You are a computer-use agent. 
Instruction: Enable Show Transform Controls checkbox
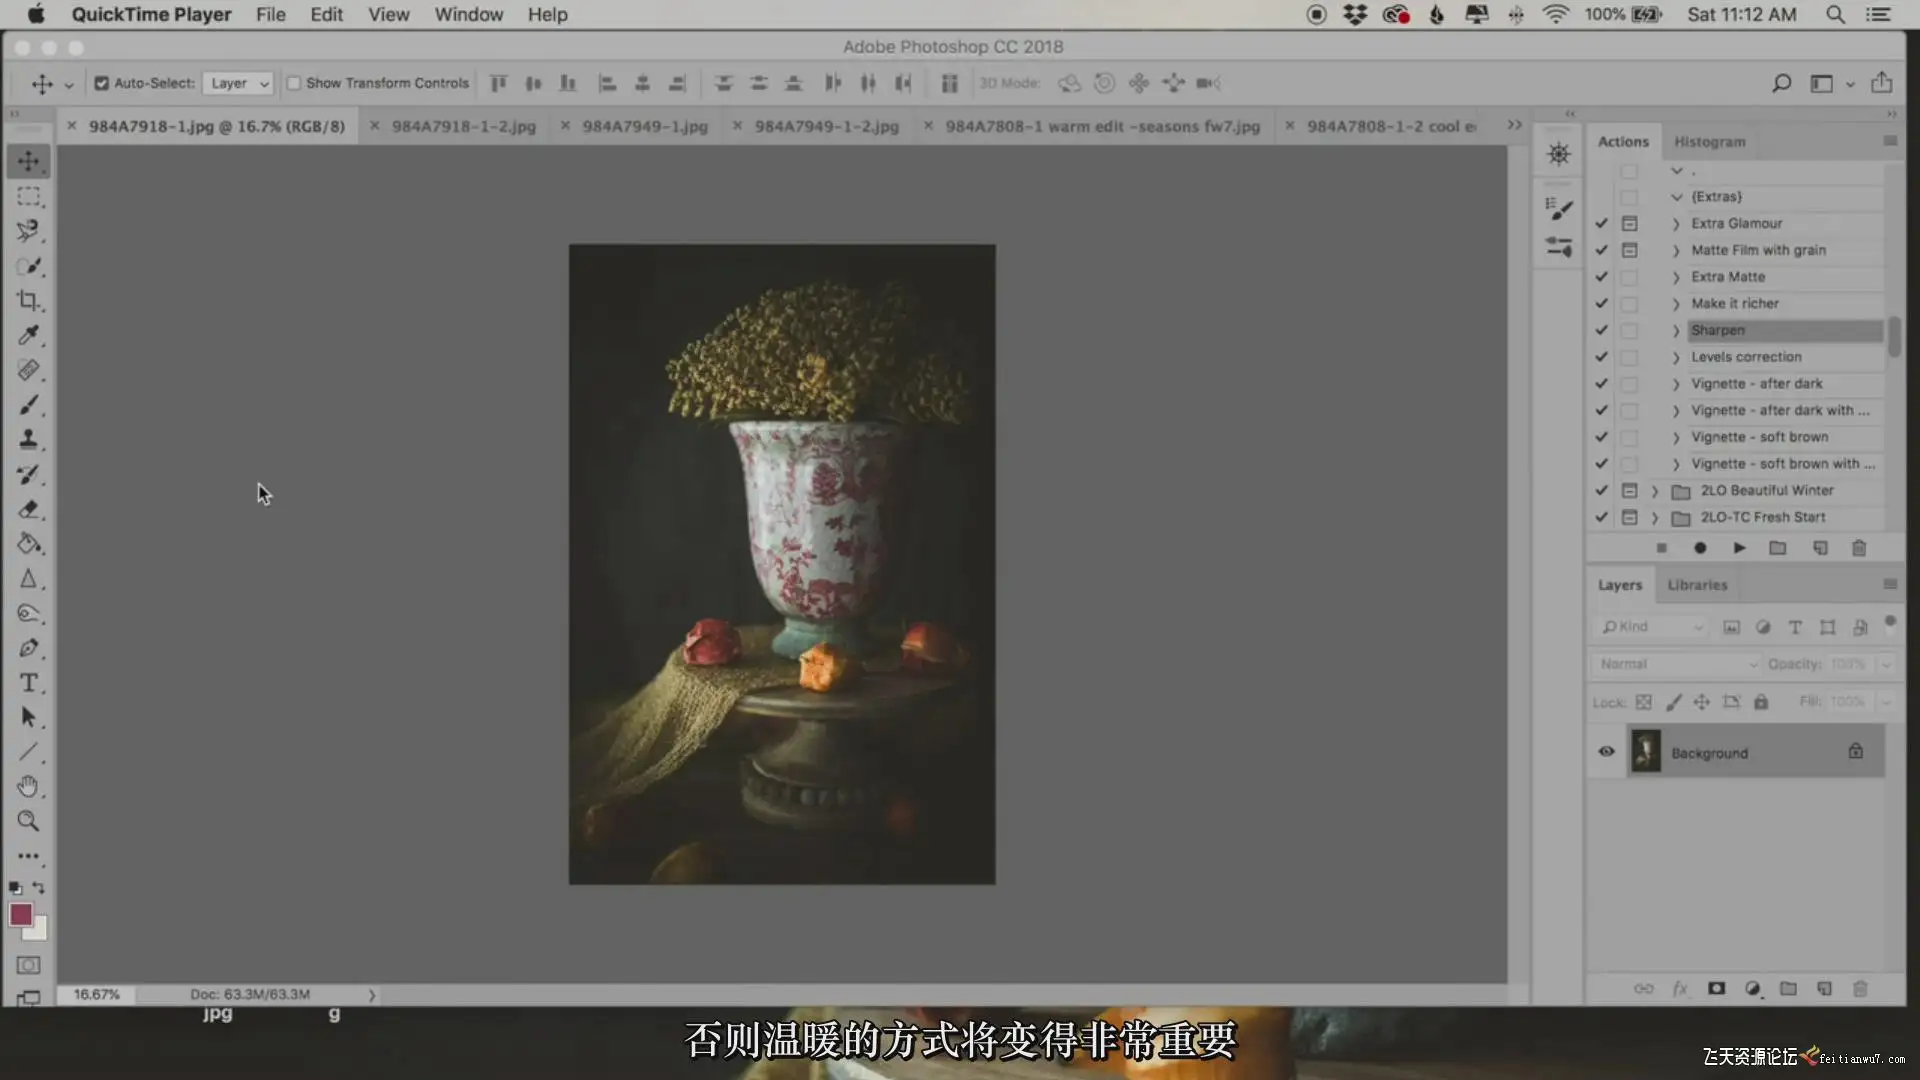point(293,83)
